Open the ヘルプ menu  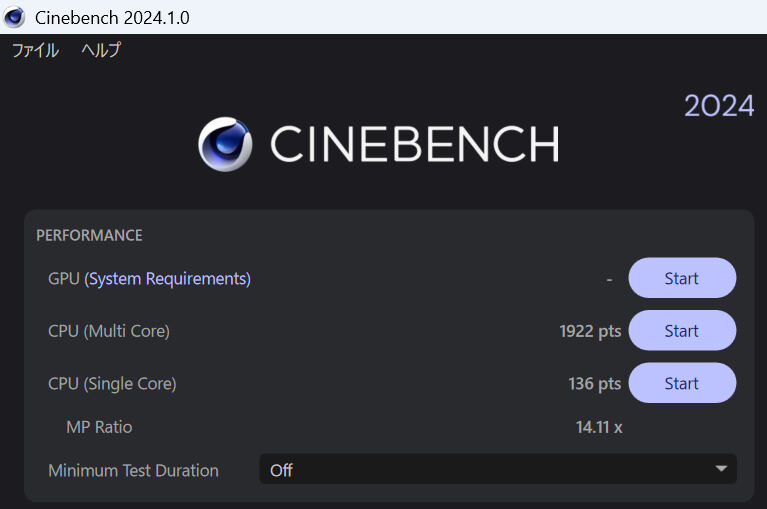[x=101, y=50]
